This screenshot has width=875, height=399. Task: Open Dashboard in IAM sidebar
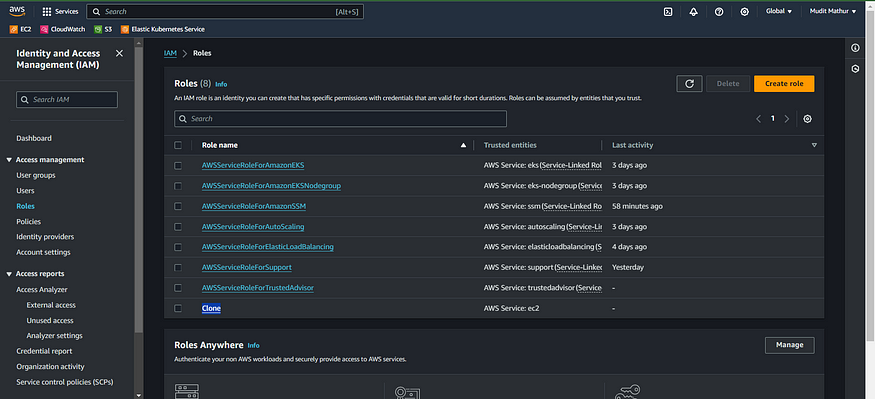pos(34,138)
